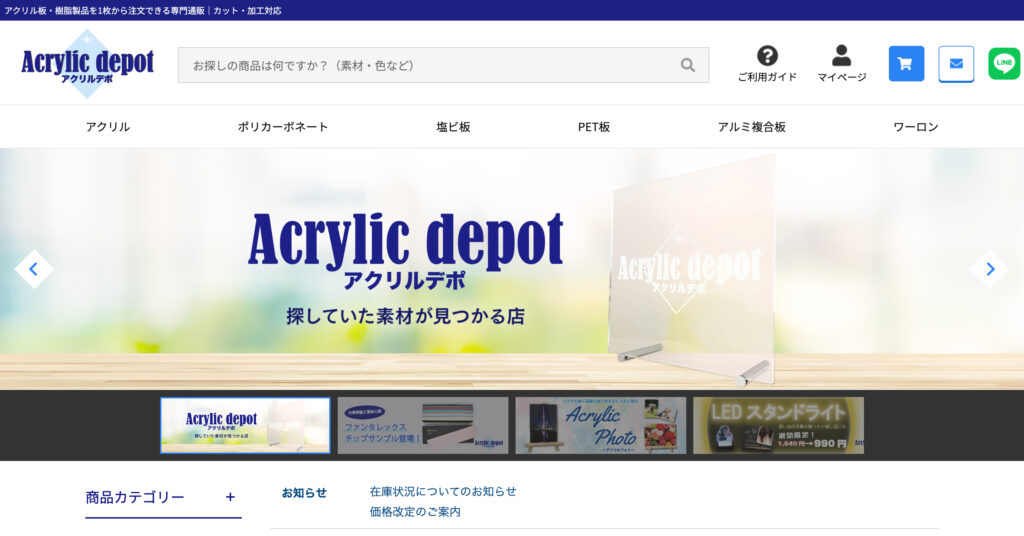Go to previous slide arrow

pos(34,268)
